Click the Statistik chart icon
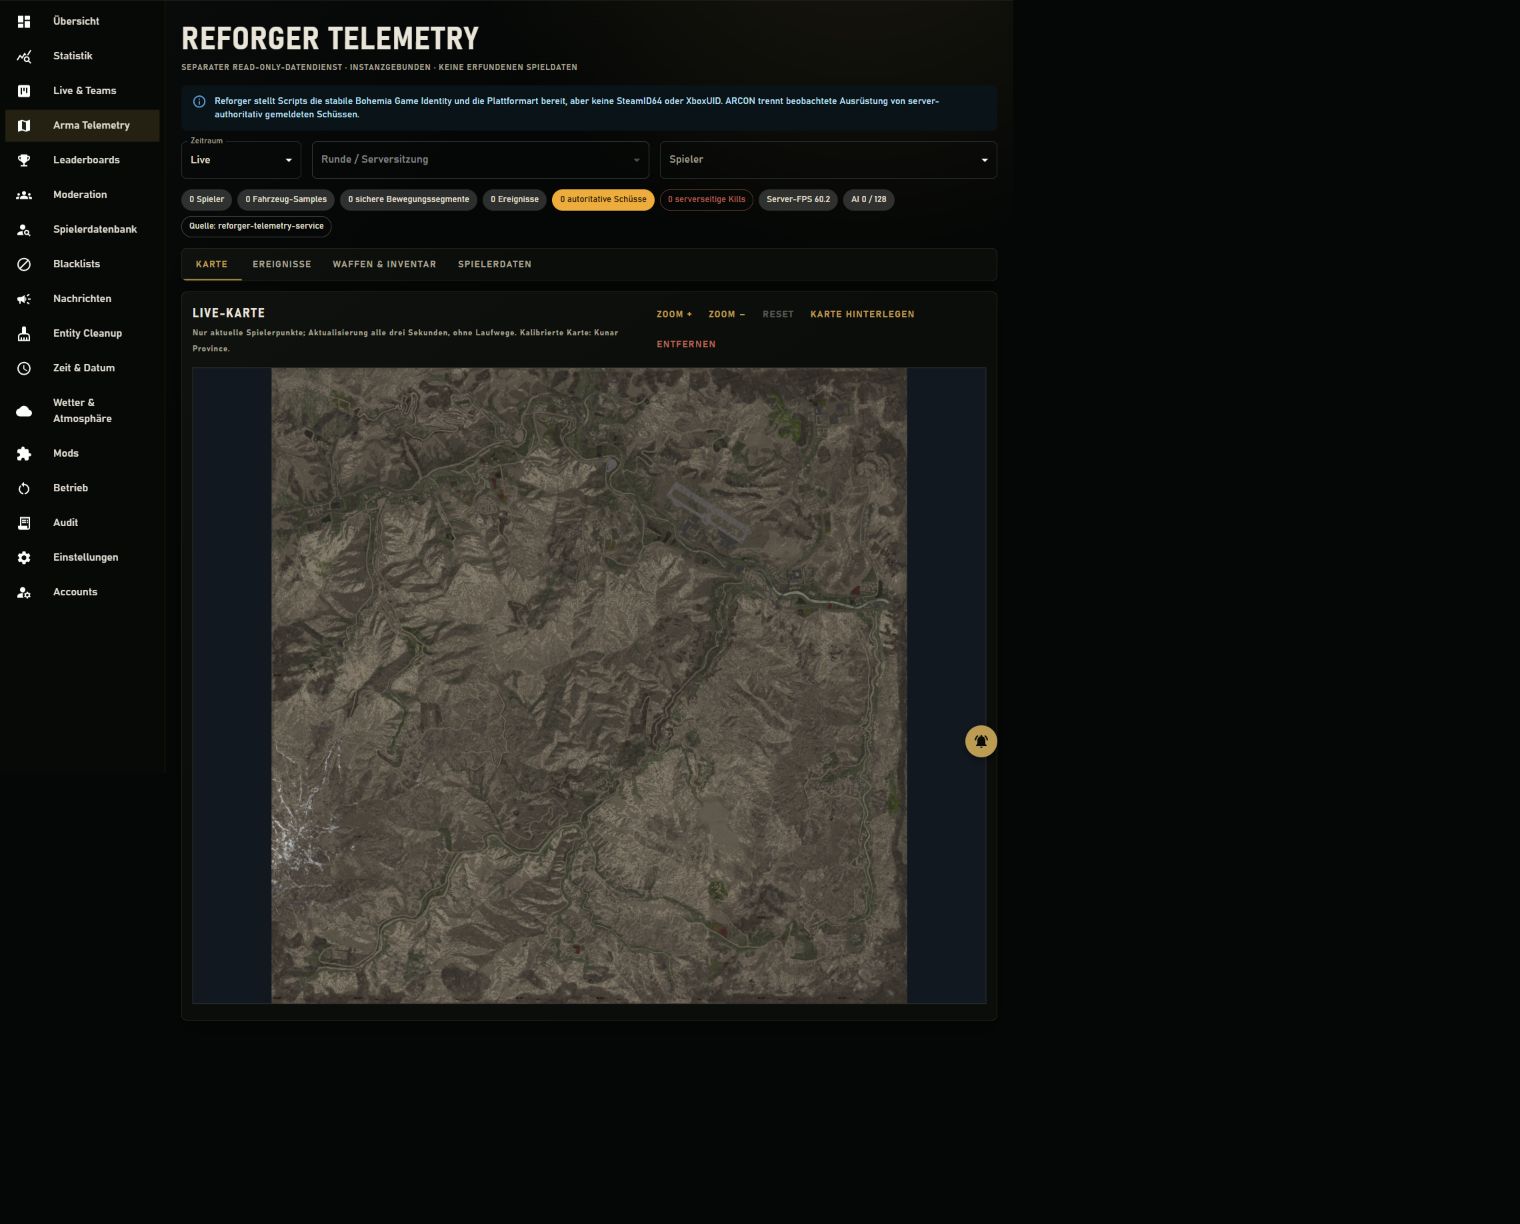The width and height of the screenshot is (1520, 1224). (x=24, y=56)
